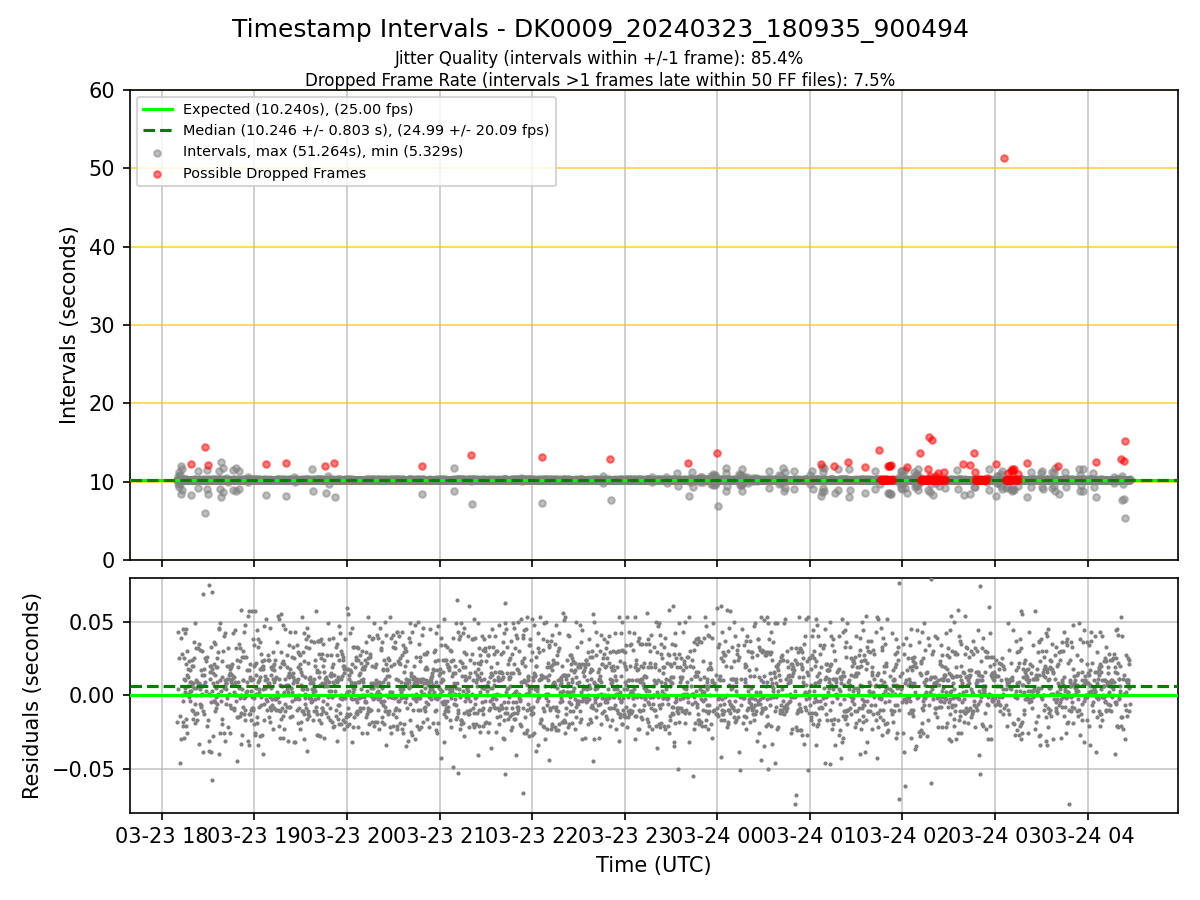This screenshot has width=1200, height=900.
Task: Click the lowest gray point near 5.3 seconds
Action: [x=1125, y=518]
